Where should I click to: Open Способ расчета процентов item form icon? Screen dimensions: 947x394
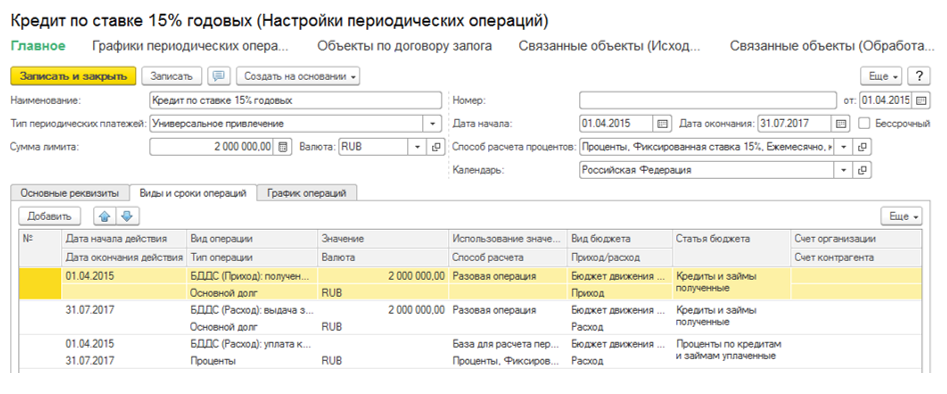863,147
